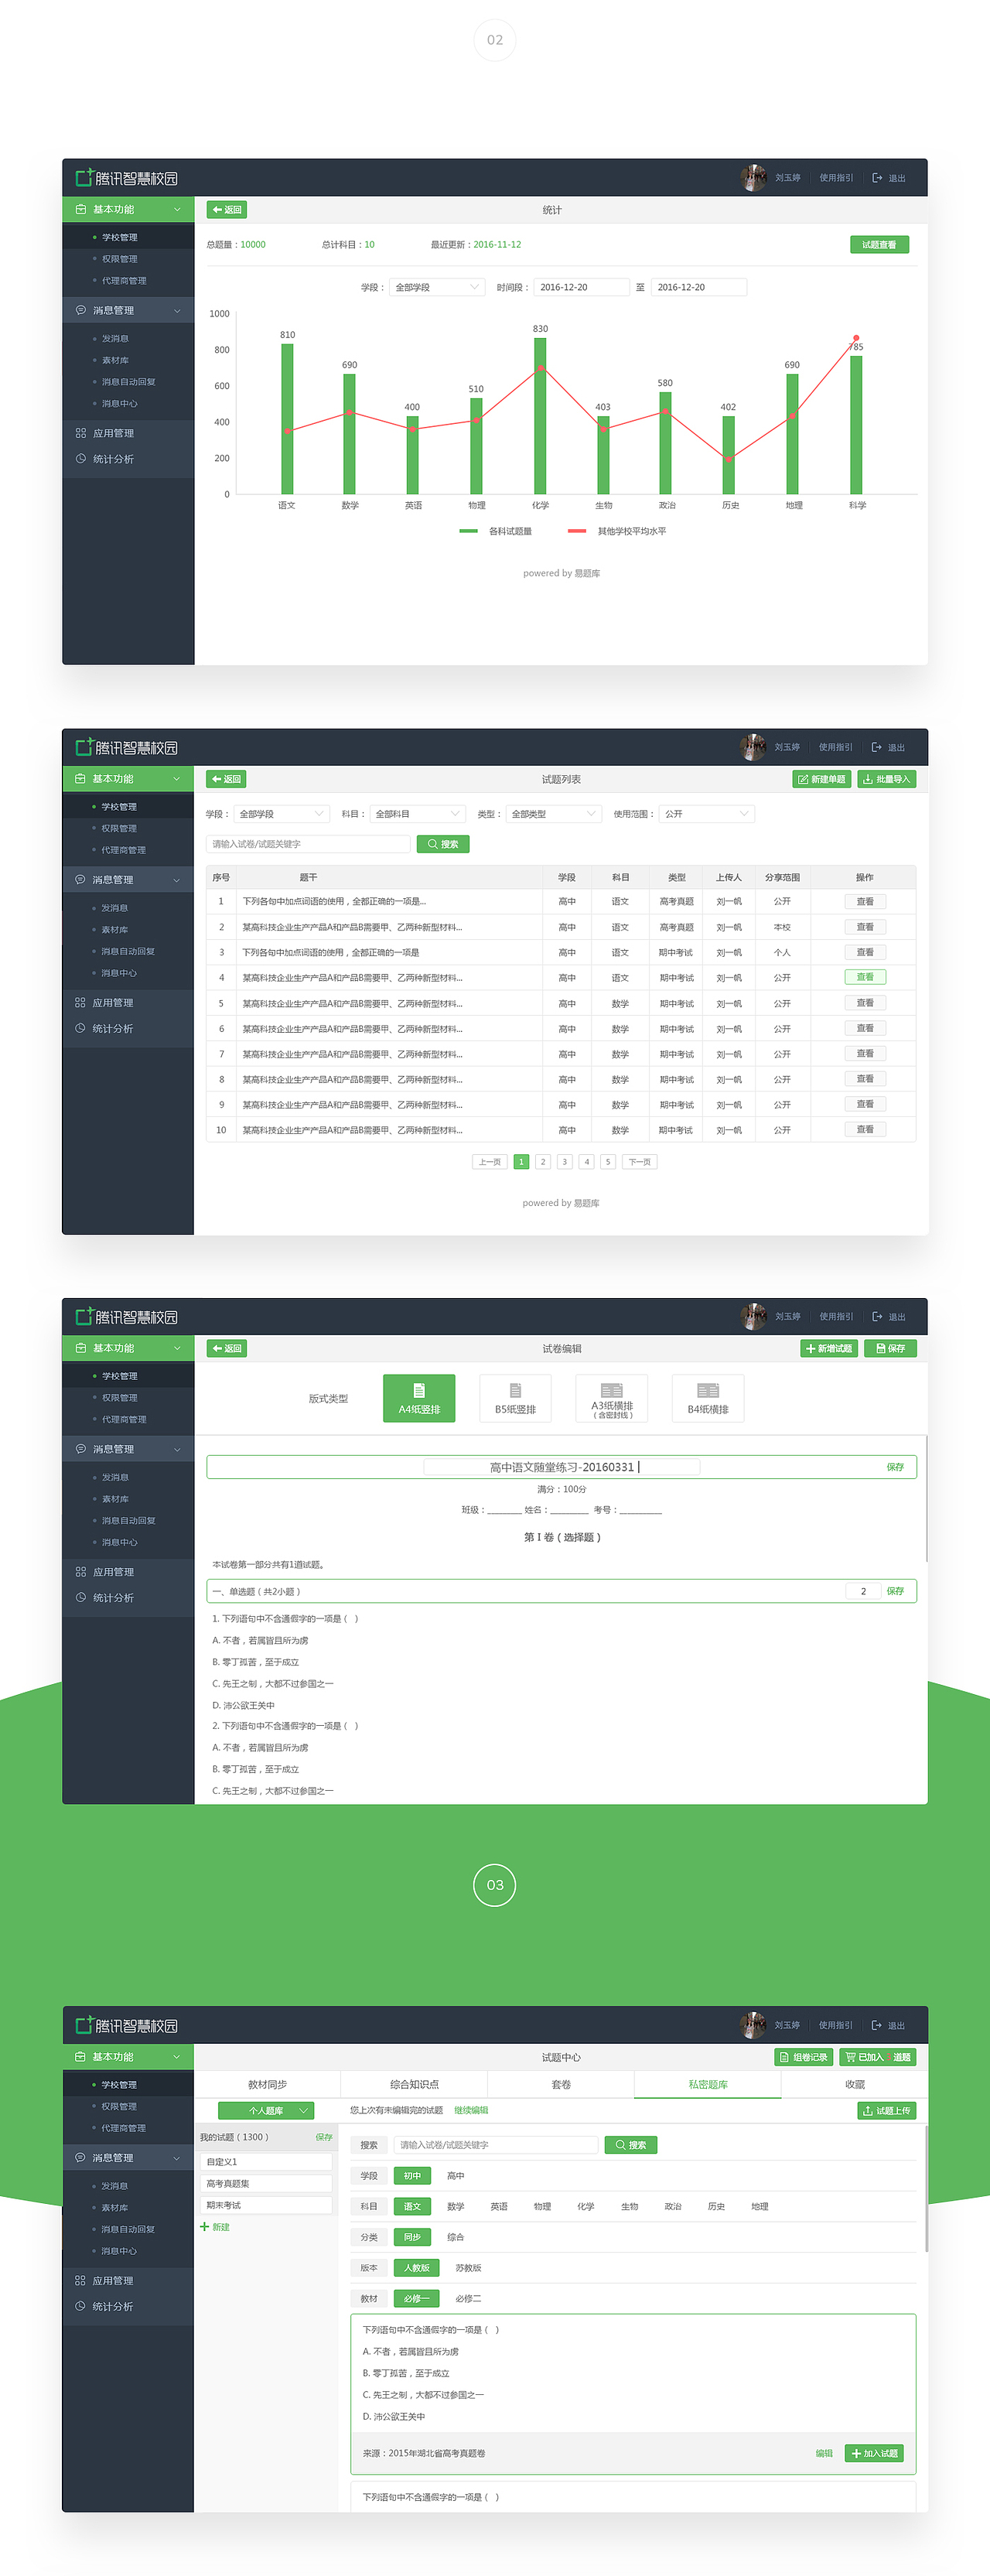Image resolution: width=990 pixels, height=2576 pixels.
Task: Click the 统计分析 clock icon in 统计 screen sidebar
Action: point(81,459)
